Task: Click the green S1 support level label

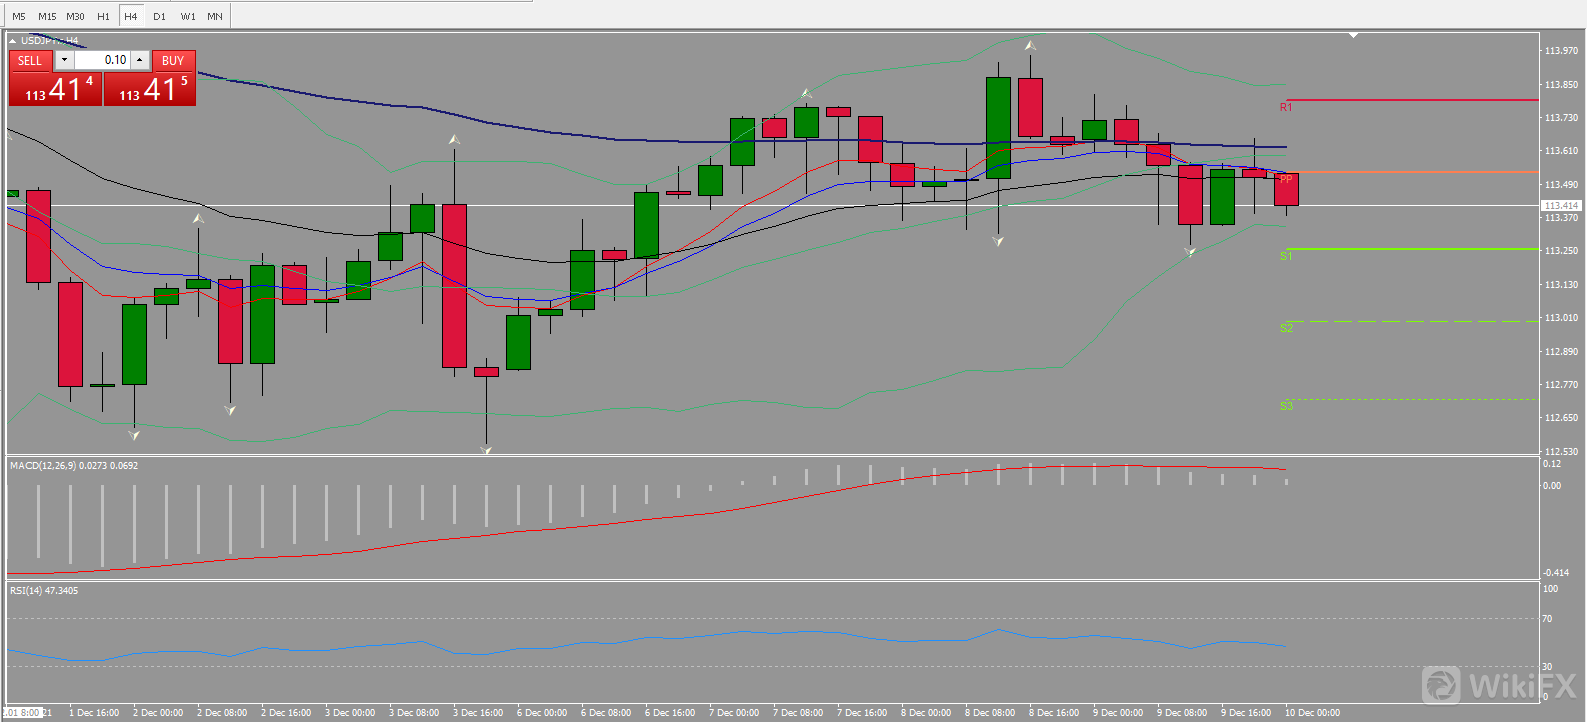Action: point(1286,256)
